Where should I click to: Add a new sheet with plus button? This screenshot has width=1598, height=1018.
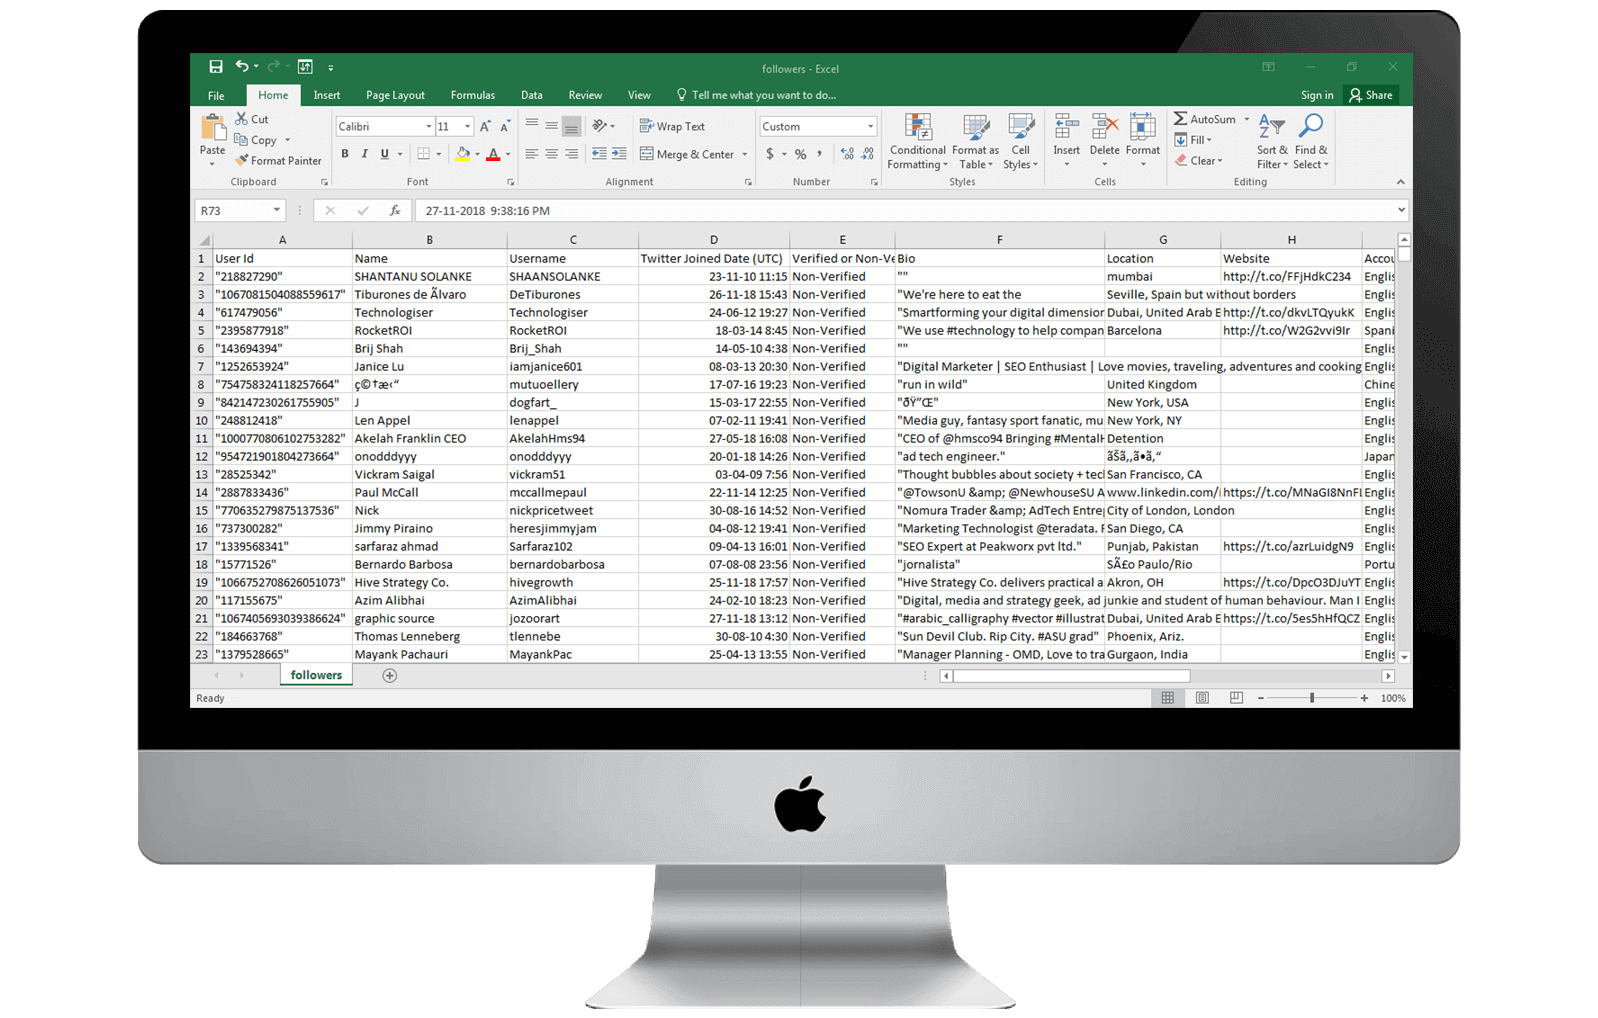point(390,676)
